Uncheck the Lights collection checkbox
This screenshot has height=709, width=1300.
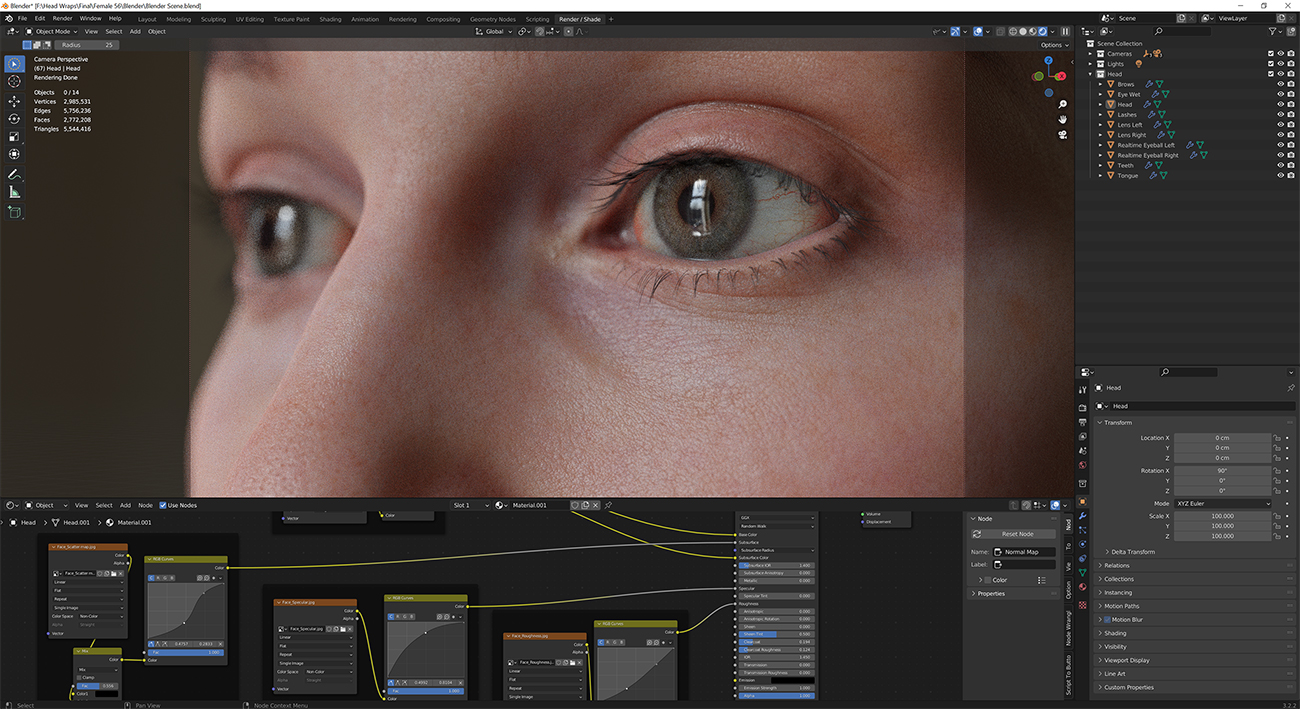tap(1270, 64)
